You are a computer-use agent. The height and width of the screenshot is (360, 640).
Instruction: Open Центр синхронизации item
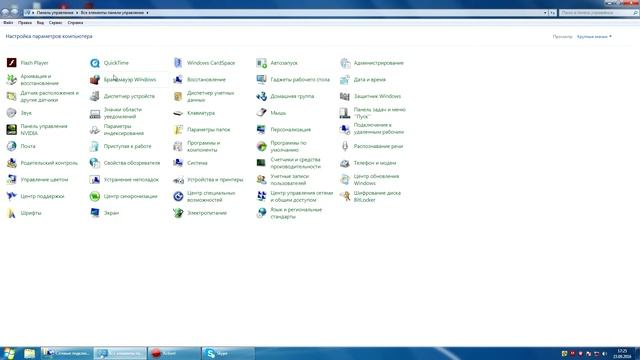pyautogui.click(x=123, y=196)
